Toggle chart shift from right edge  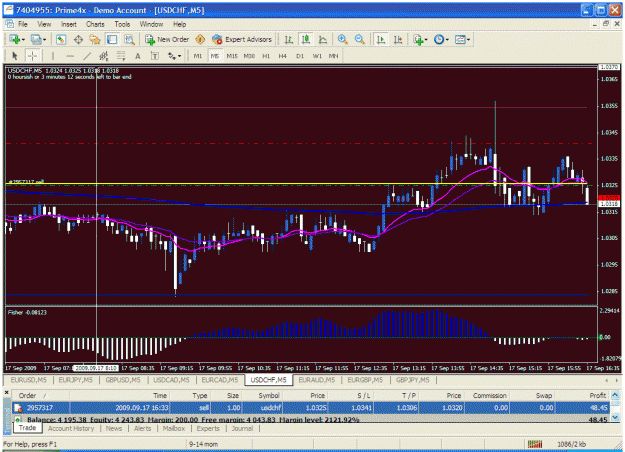(x=398, y=39)
